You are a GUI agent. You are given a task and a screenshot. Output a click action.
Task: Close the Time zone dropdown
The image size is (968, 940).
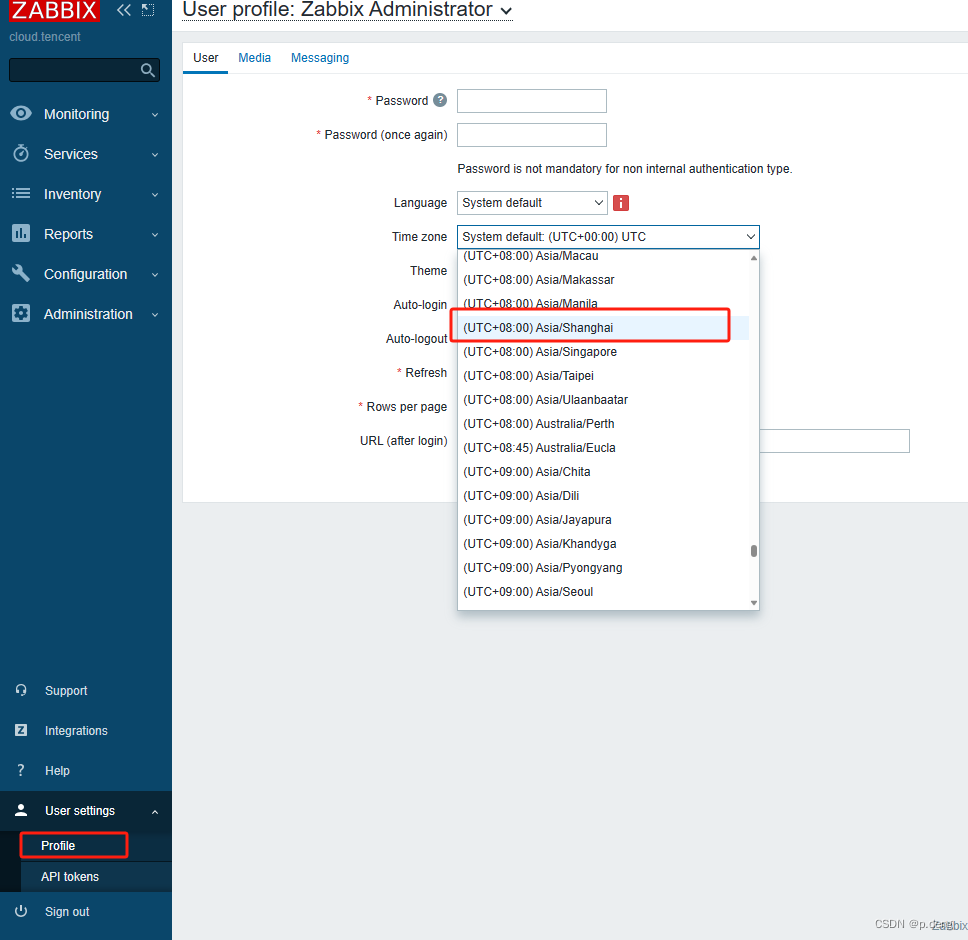(x=608, y=237)
